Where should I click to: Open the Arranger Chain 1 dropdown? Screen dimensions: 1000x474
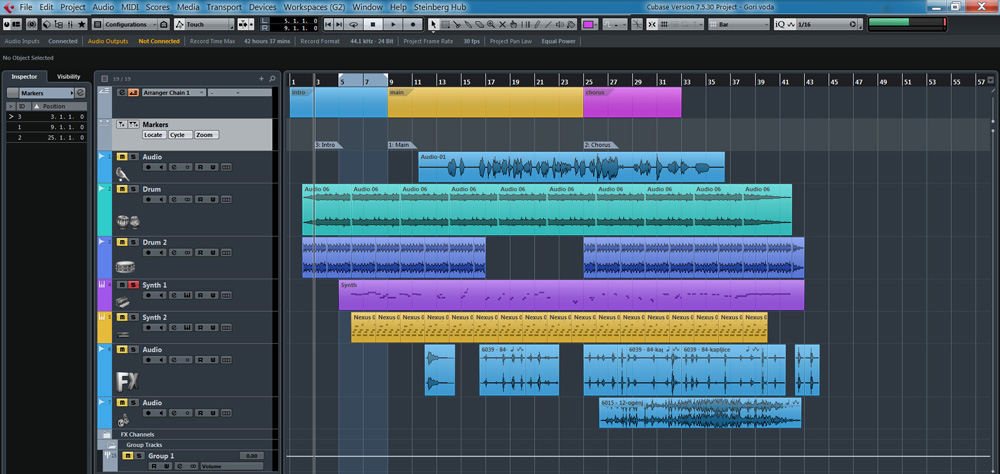point(173,93)
